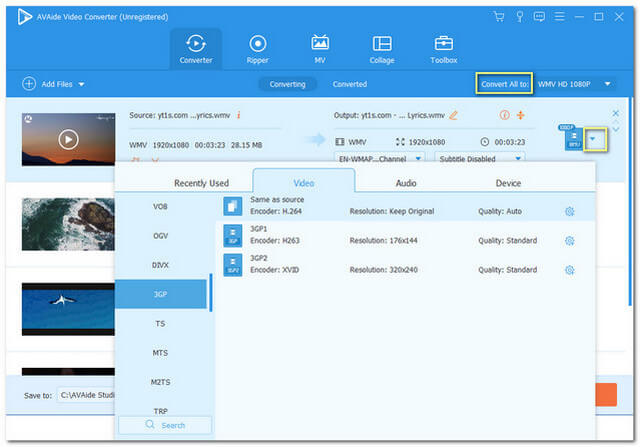Click the source file info icon
Viewport: 640px width, 447px height.
(x=238, y=115)
